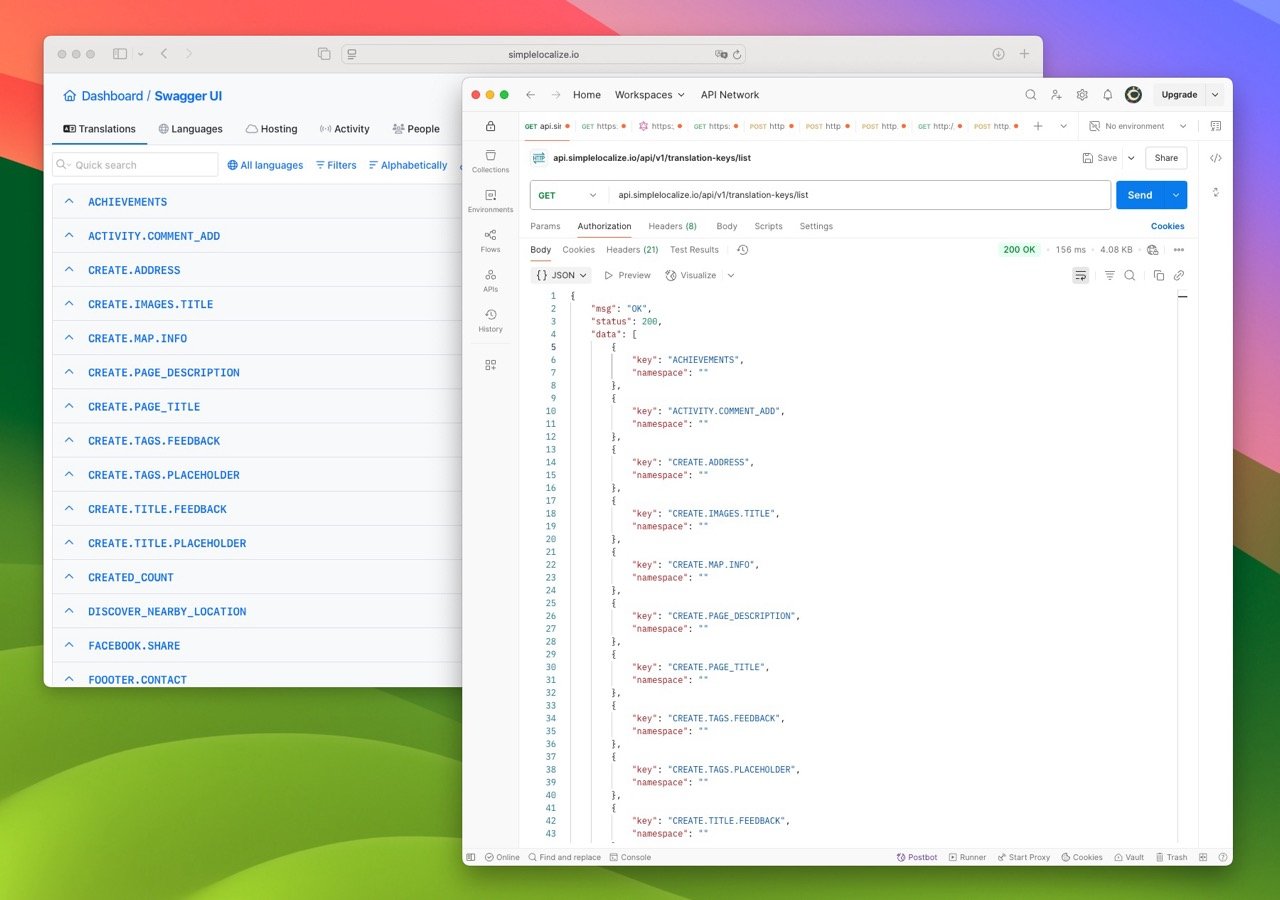Open the code snippet icon in right sidebar
This screenshot has width=1280, height=900.
click(x=1216, y=158)
